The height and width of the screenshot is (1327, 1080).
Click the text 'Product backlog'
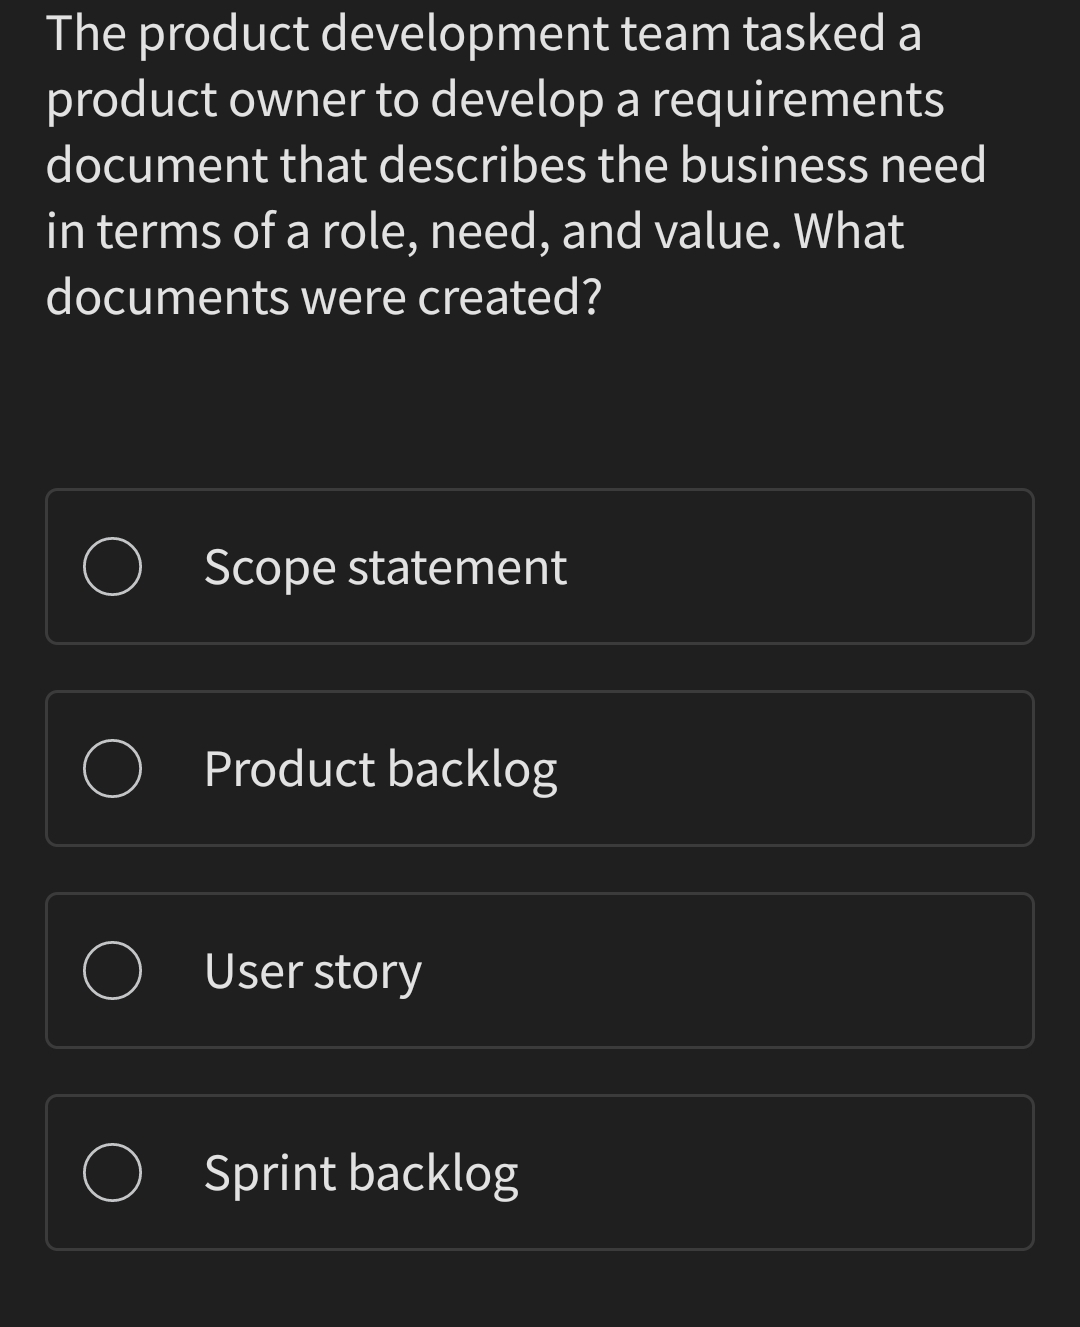point(380,769)
